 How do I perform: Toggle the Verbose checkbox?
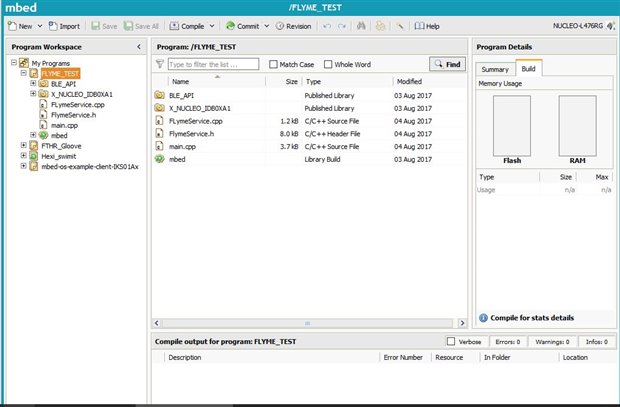[x=451, y=341]
